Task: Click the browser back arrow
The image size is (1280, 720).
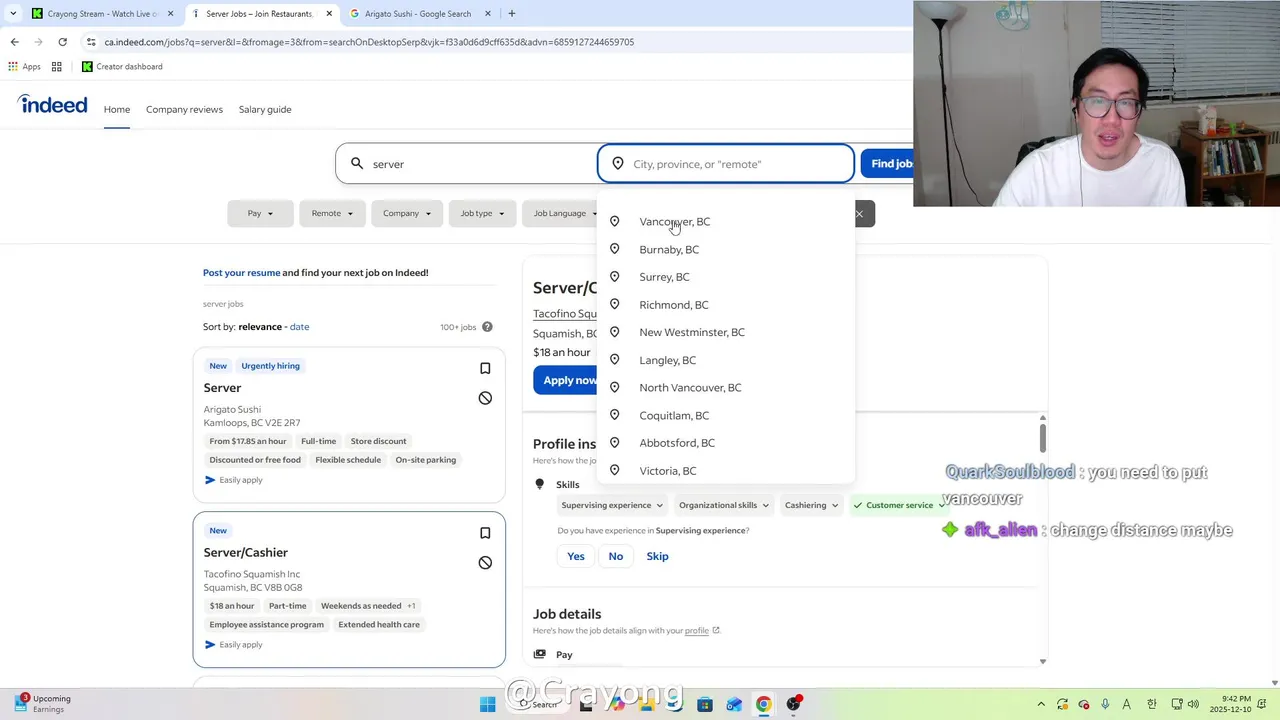Action: click(14, 42)
